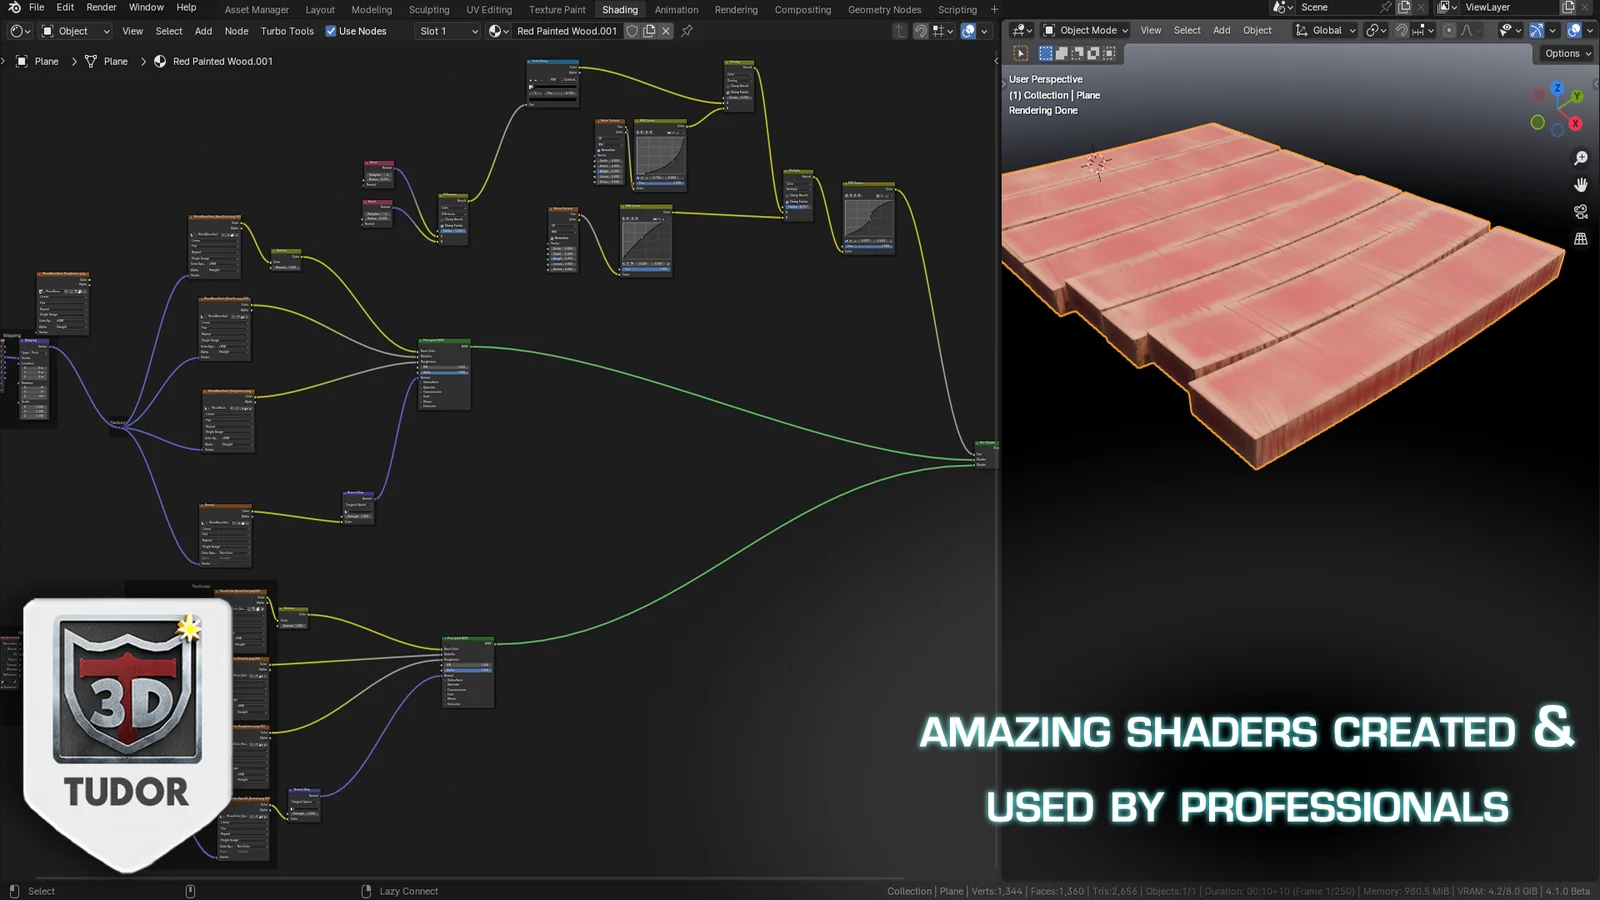Toggle the fake user shield on the material
This screenshot has height=900, width=1600.
(632, 31)
